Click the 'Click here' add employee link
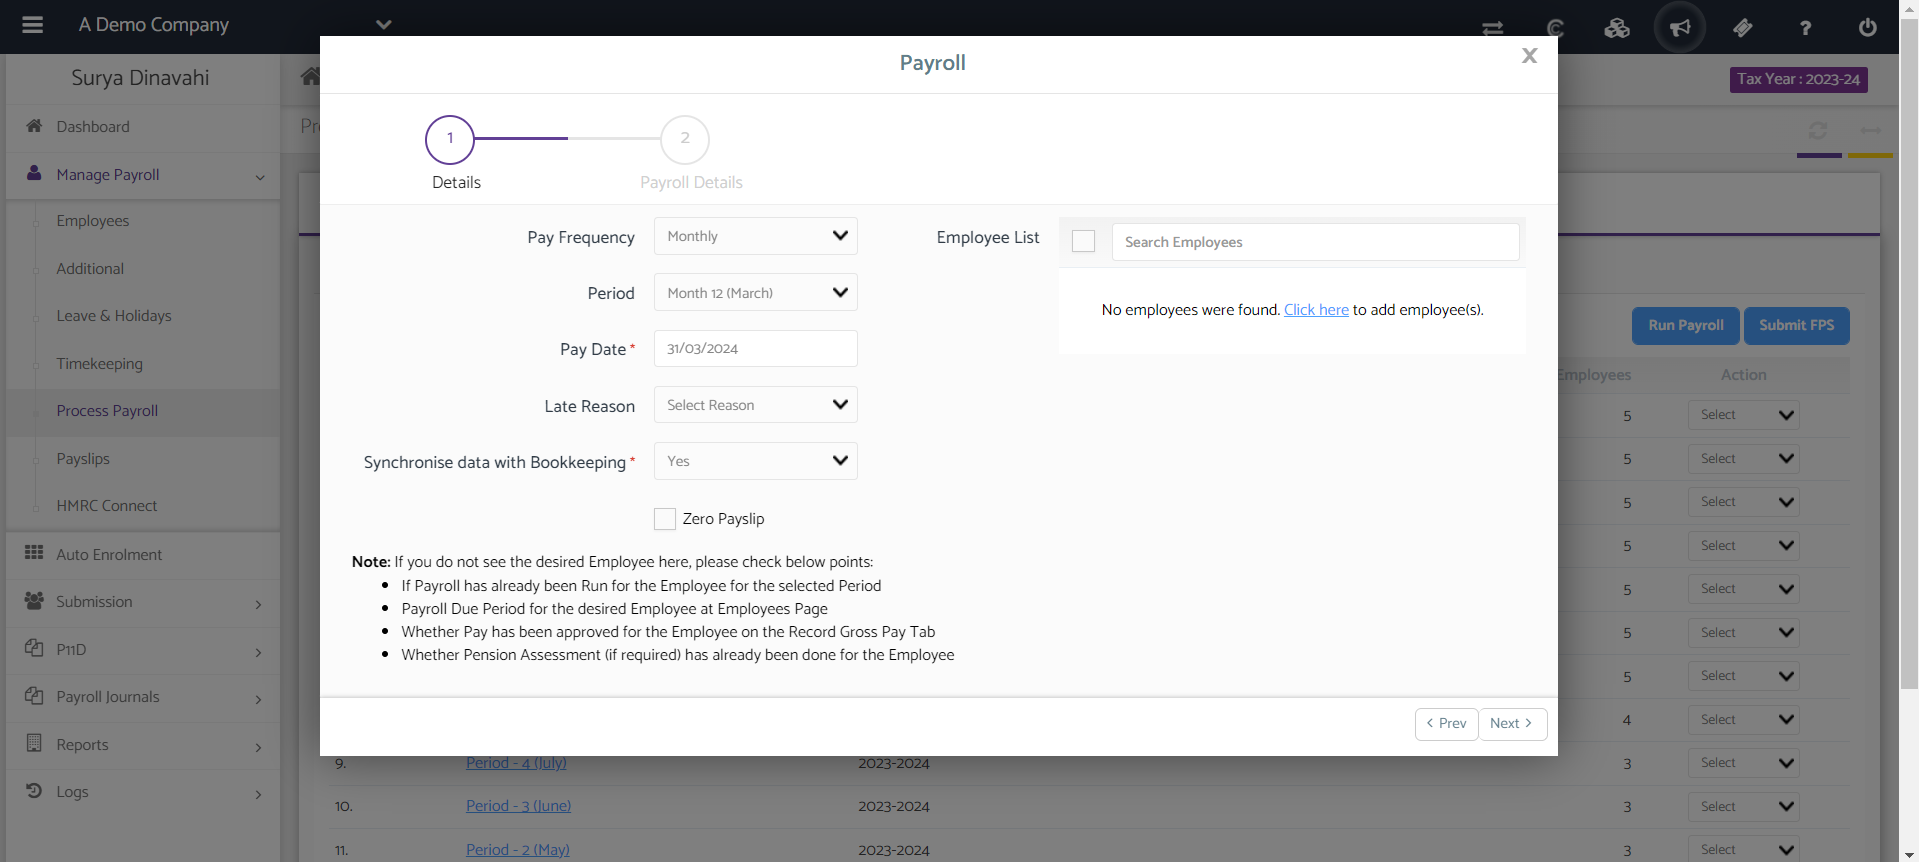The height and width of the screenshot is (862, 1919). pos(1316,310)
